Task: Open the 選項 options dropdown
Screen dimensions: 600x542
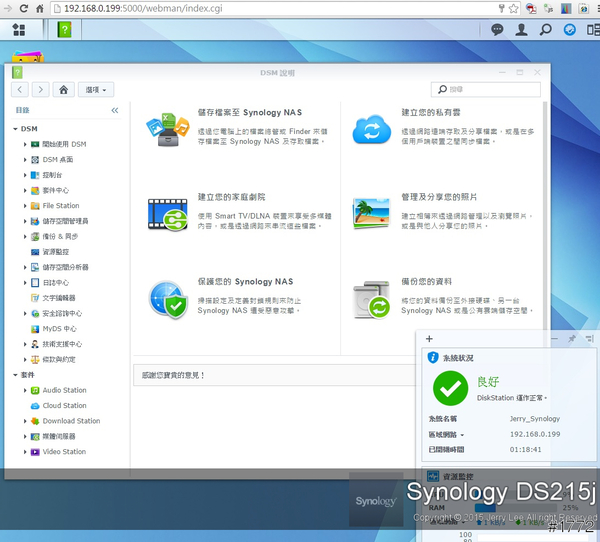Action: point(98,90)
